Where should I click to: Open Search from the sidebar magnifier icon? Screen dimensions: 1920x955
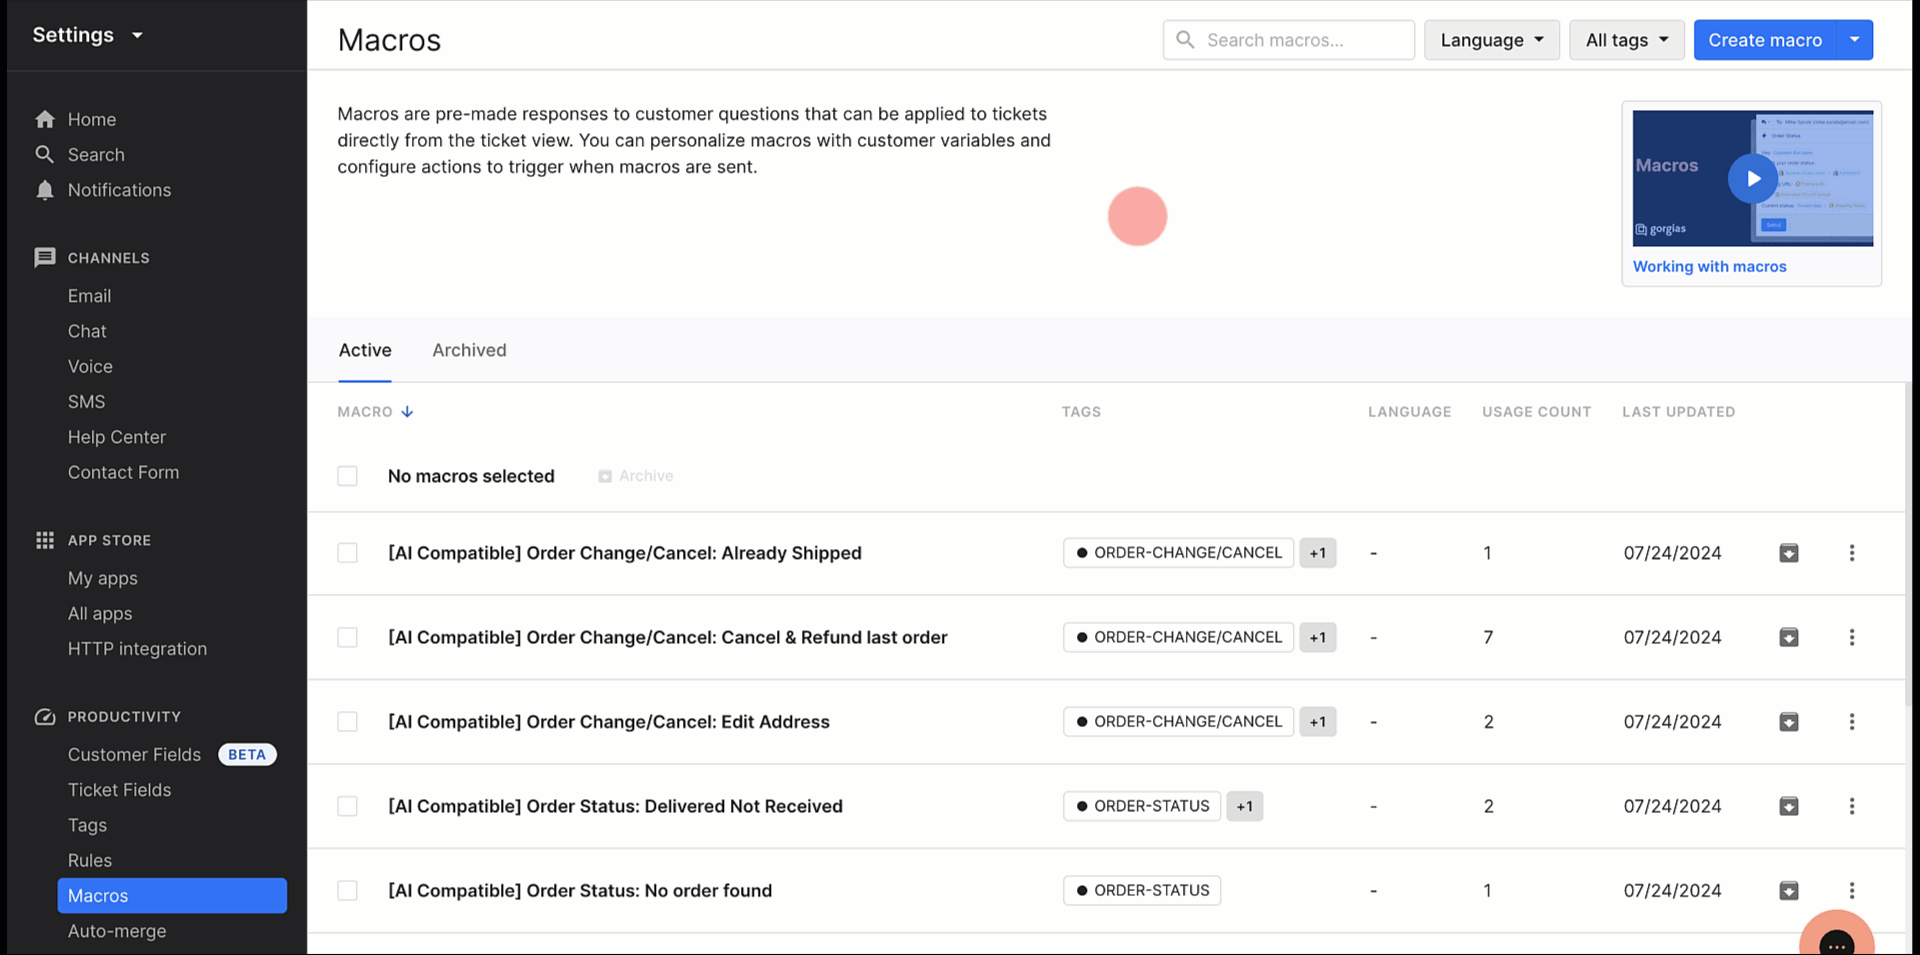pyautogui.click(x=45, y=154)
